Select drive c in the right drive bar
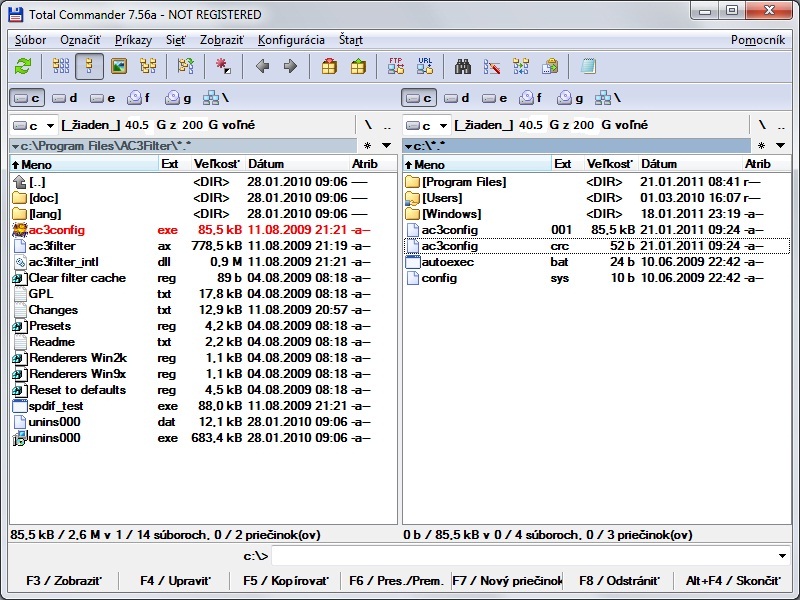Viewport: 800px width, 600px height. point(419,98)
